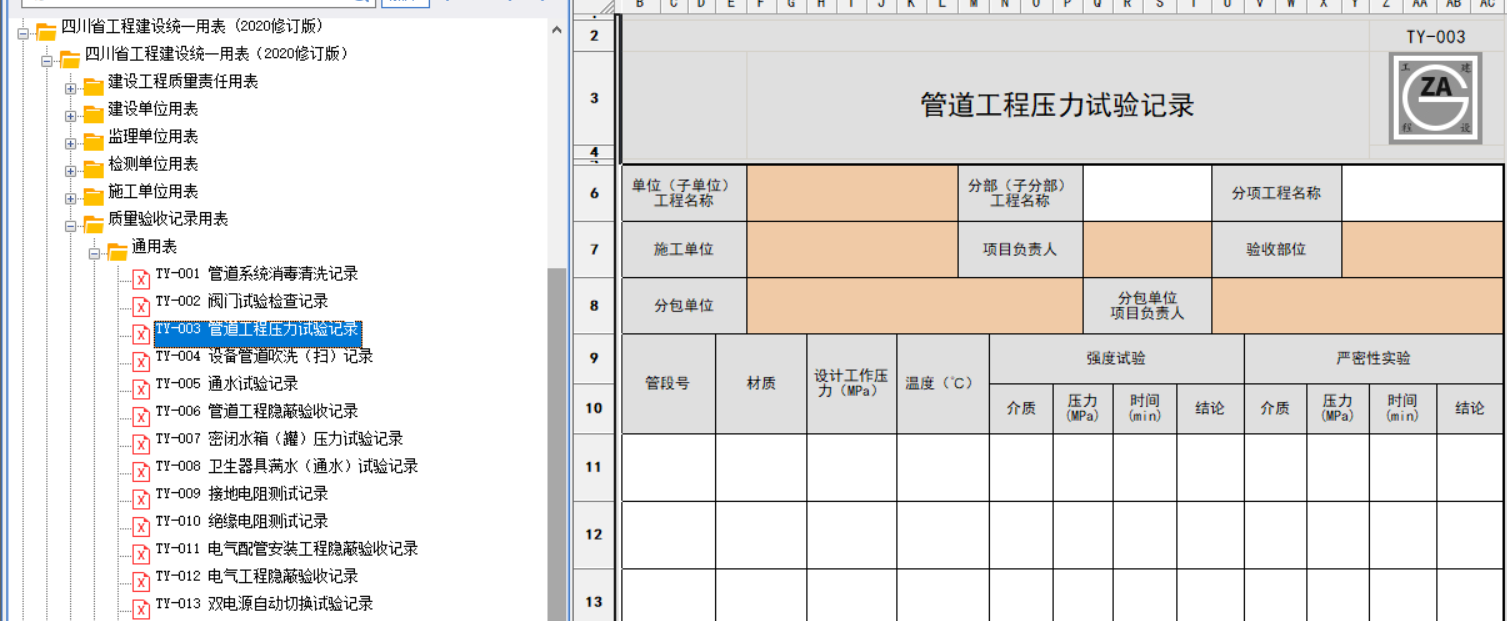Open the TY-013 双电源自动切换试验记录 file icon
Screen dimensions: 1507x621
[x=141, y=609]
